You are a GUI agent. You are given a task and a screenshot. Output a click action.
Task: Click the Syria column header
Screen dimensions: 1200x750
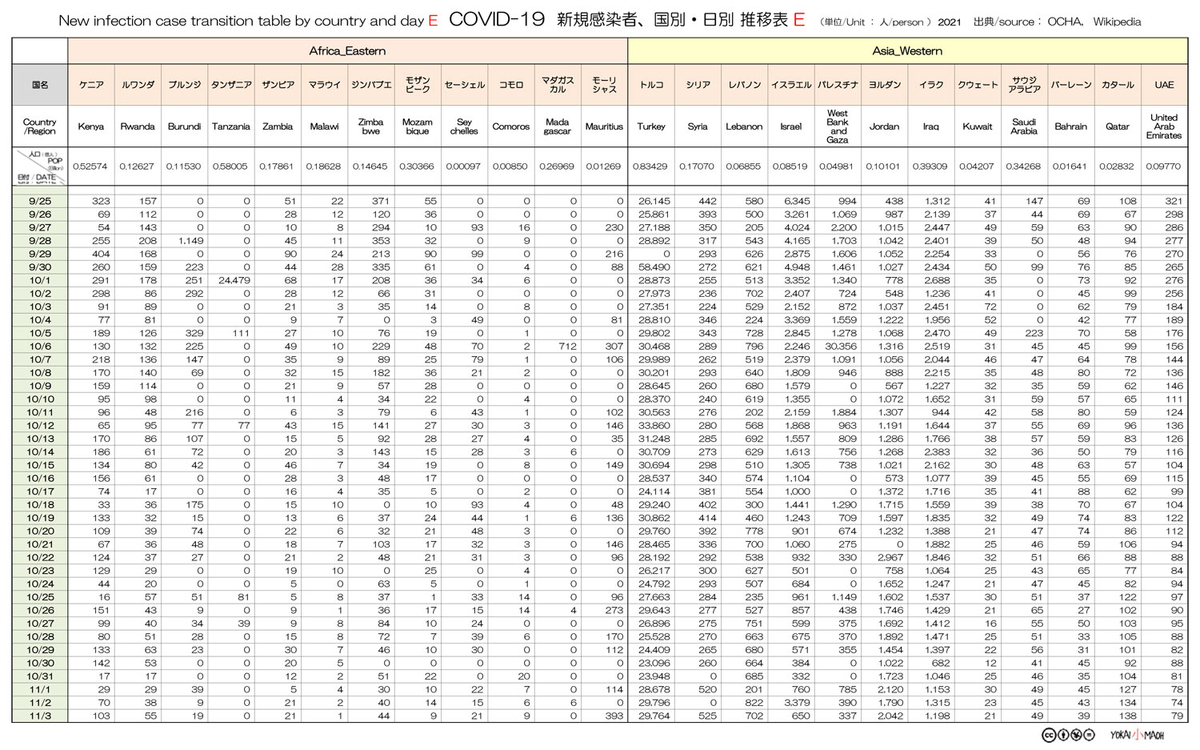[698, 127]
